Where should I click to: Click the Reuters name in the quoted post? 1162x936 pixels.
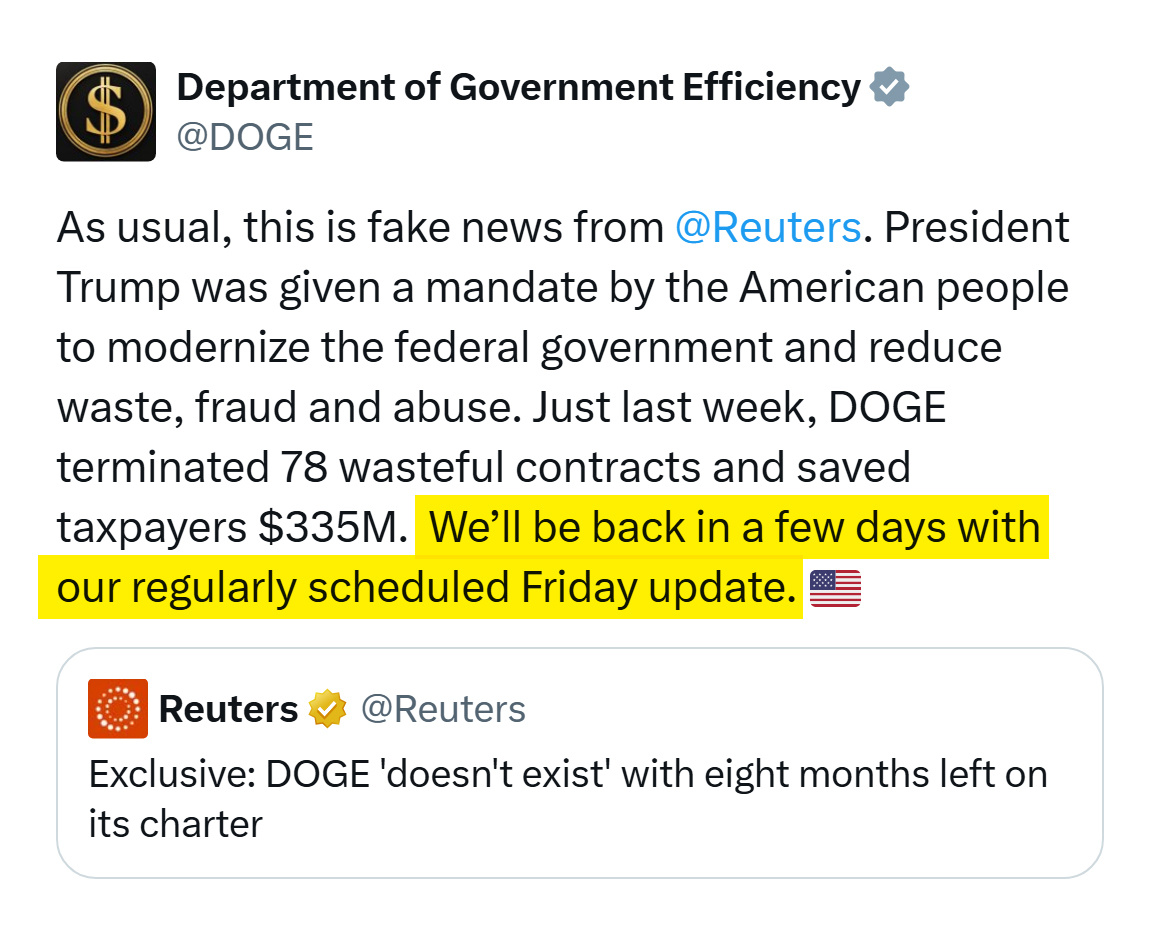coord(228,709)
